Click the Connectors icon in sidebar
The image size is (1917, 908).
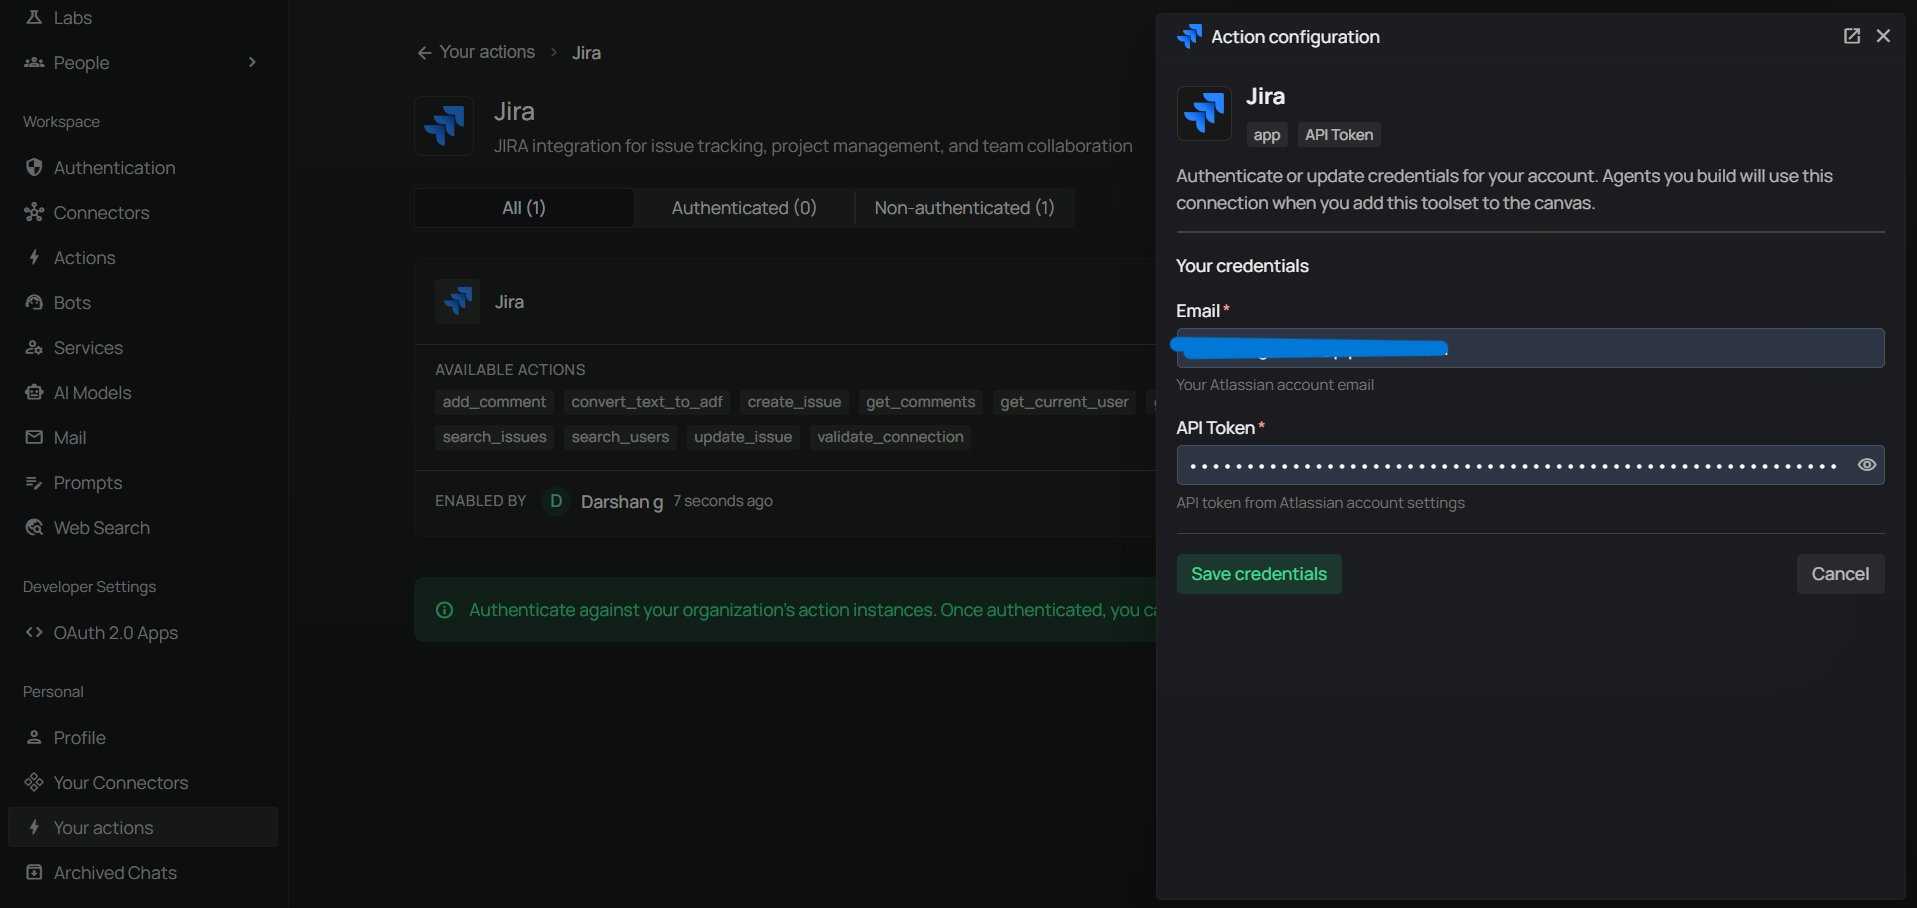[34, 212]
